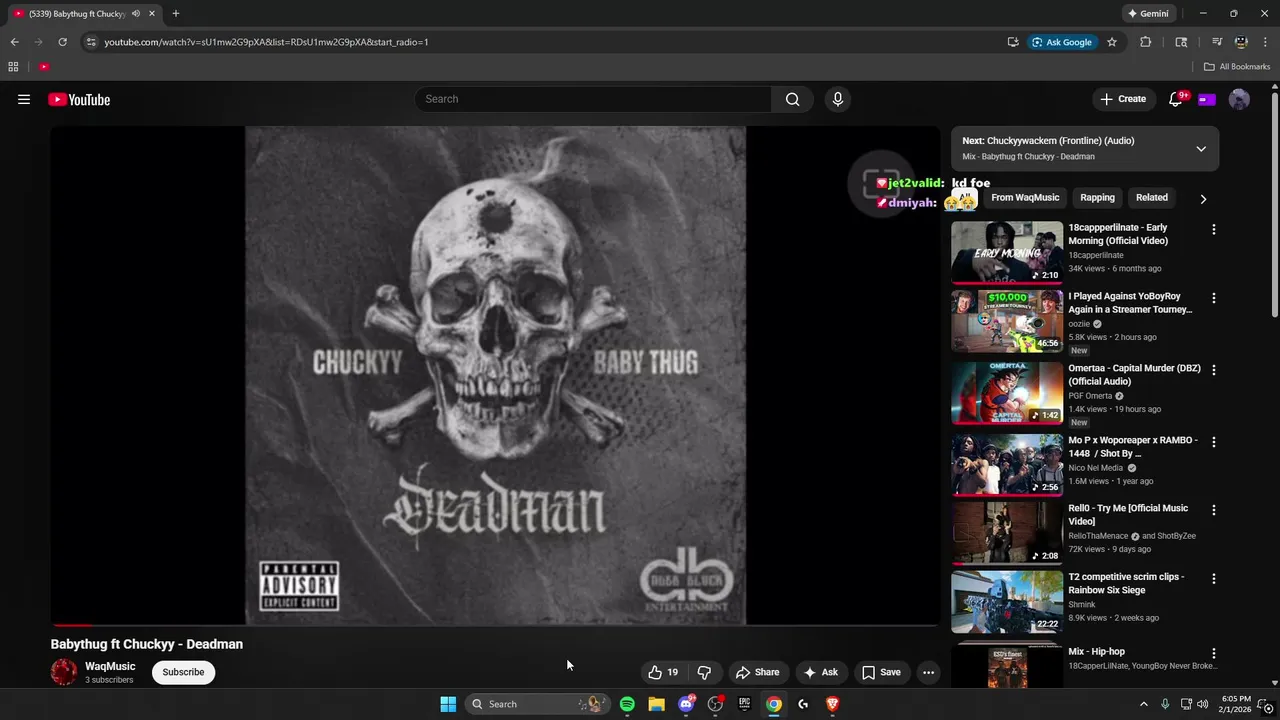
Task: Bookmark this page with the star icon
Action: (1111, 42)
